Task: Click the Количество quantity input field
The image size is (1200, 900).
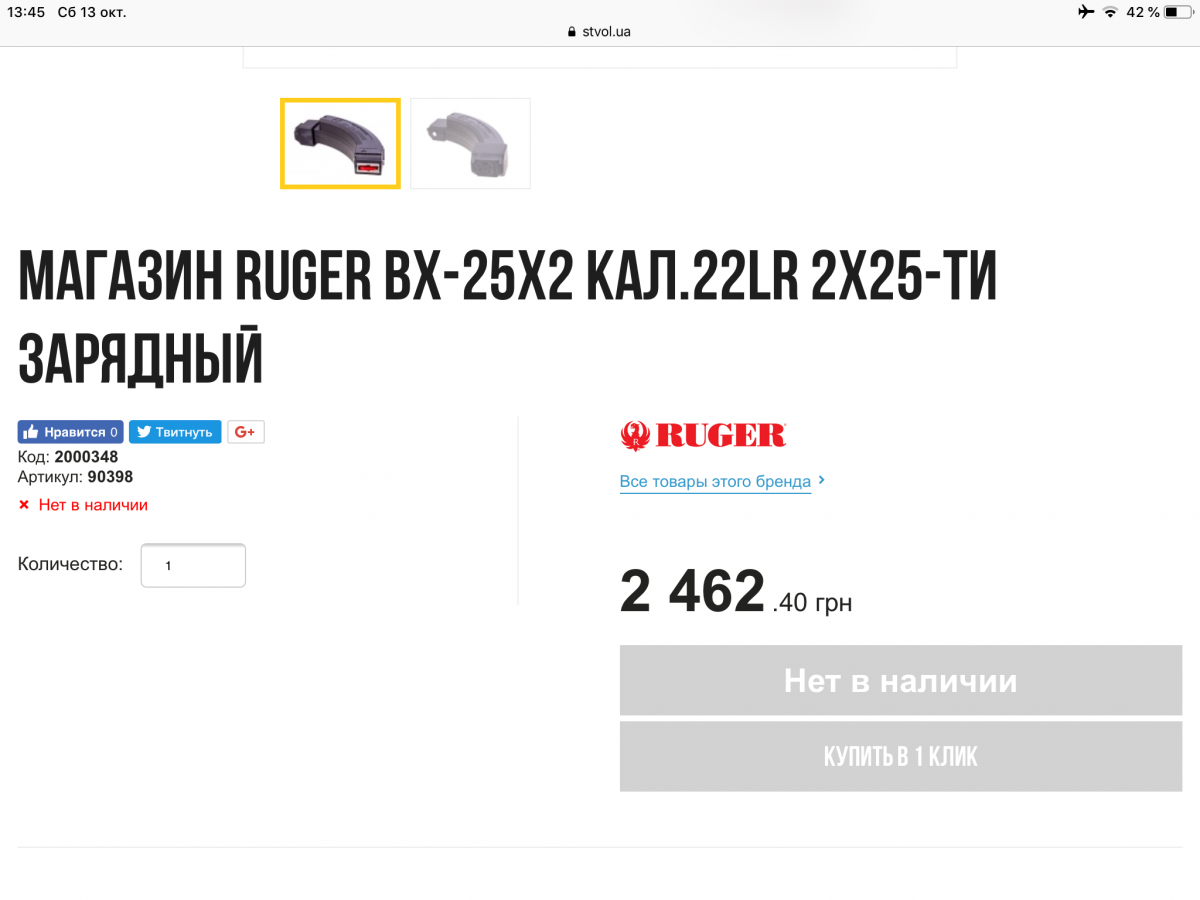Action: point(193,565)
